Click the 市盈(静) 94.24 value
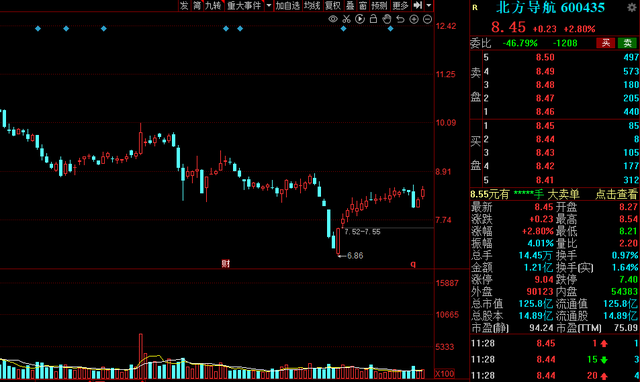 pyautogui.click(x=541, y=328)
